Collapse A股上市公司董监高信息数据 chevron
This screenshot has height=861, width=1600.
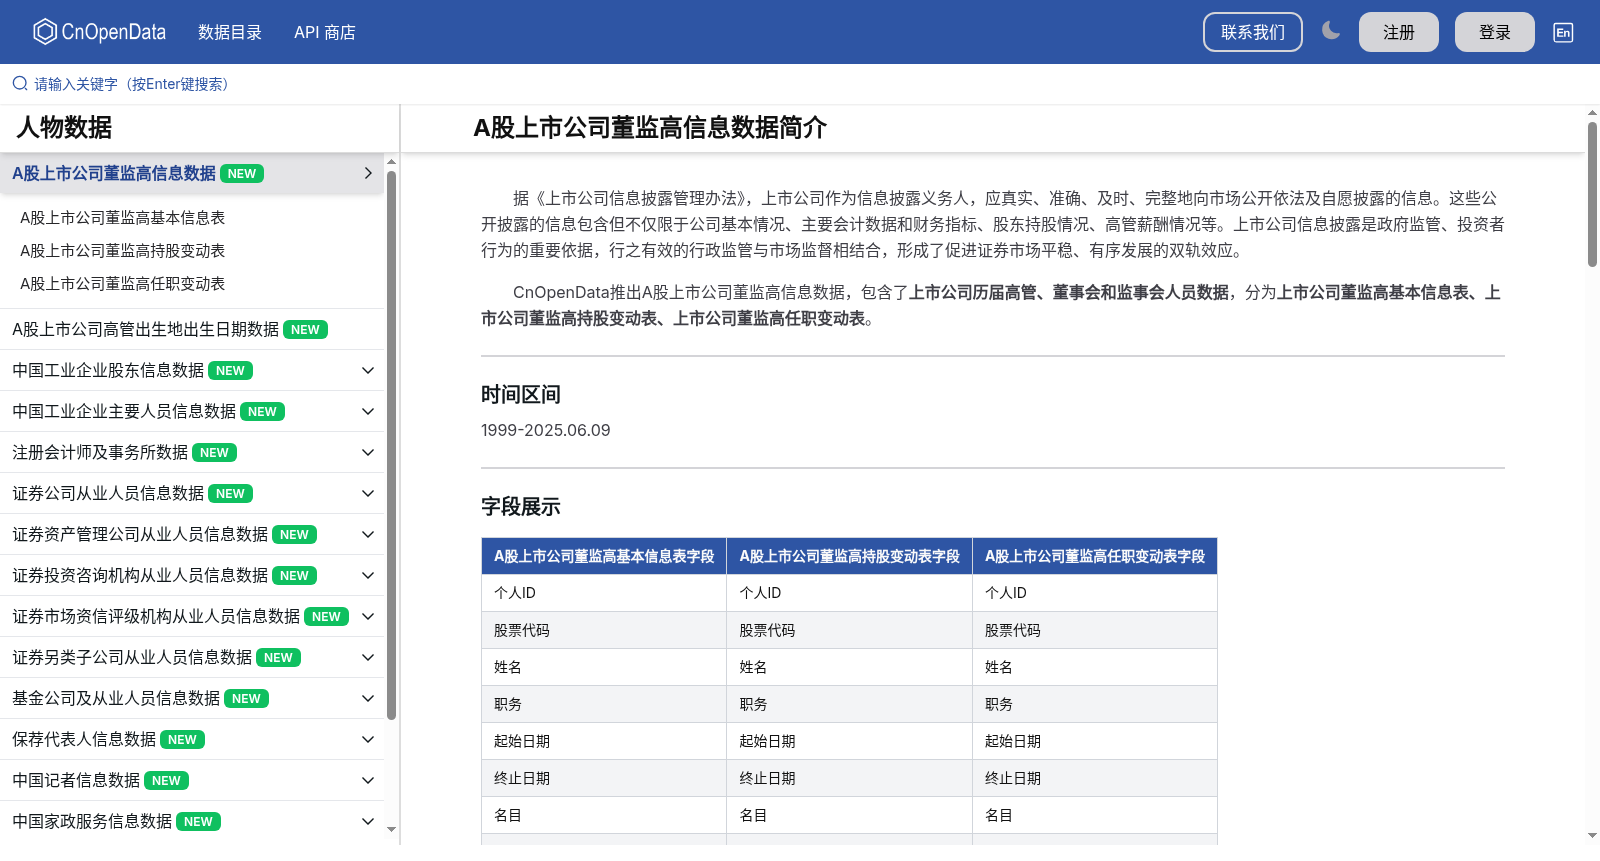click(x=368, y=173)
